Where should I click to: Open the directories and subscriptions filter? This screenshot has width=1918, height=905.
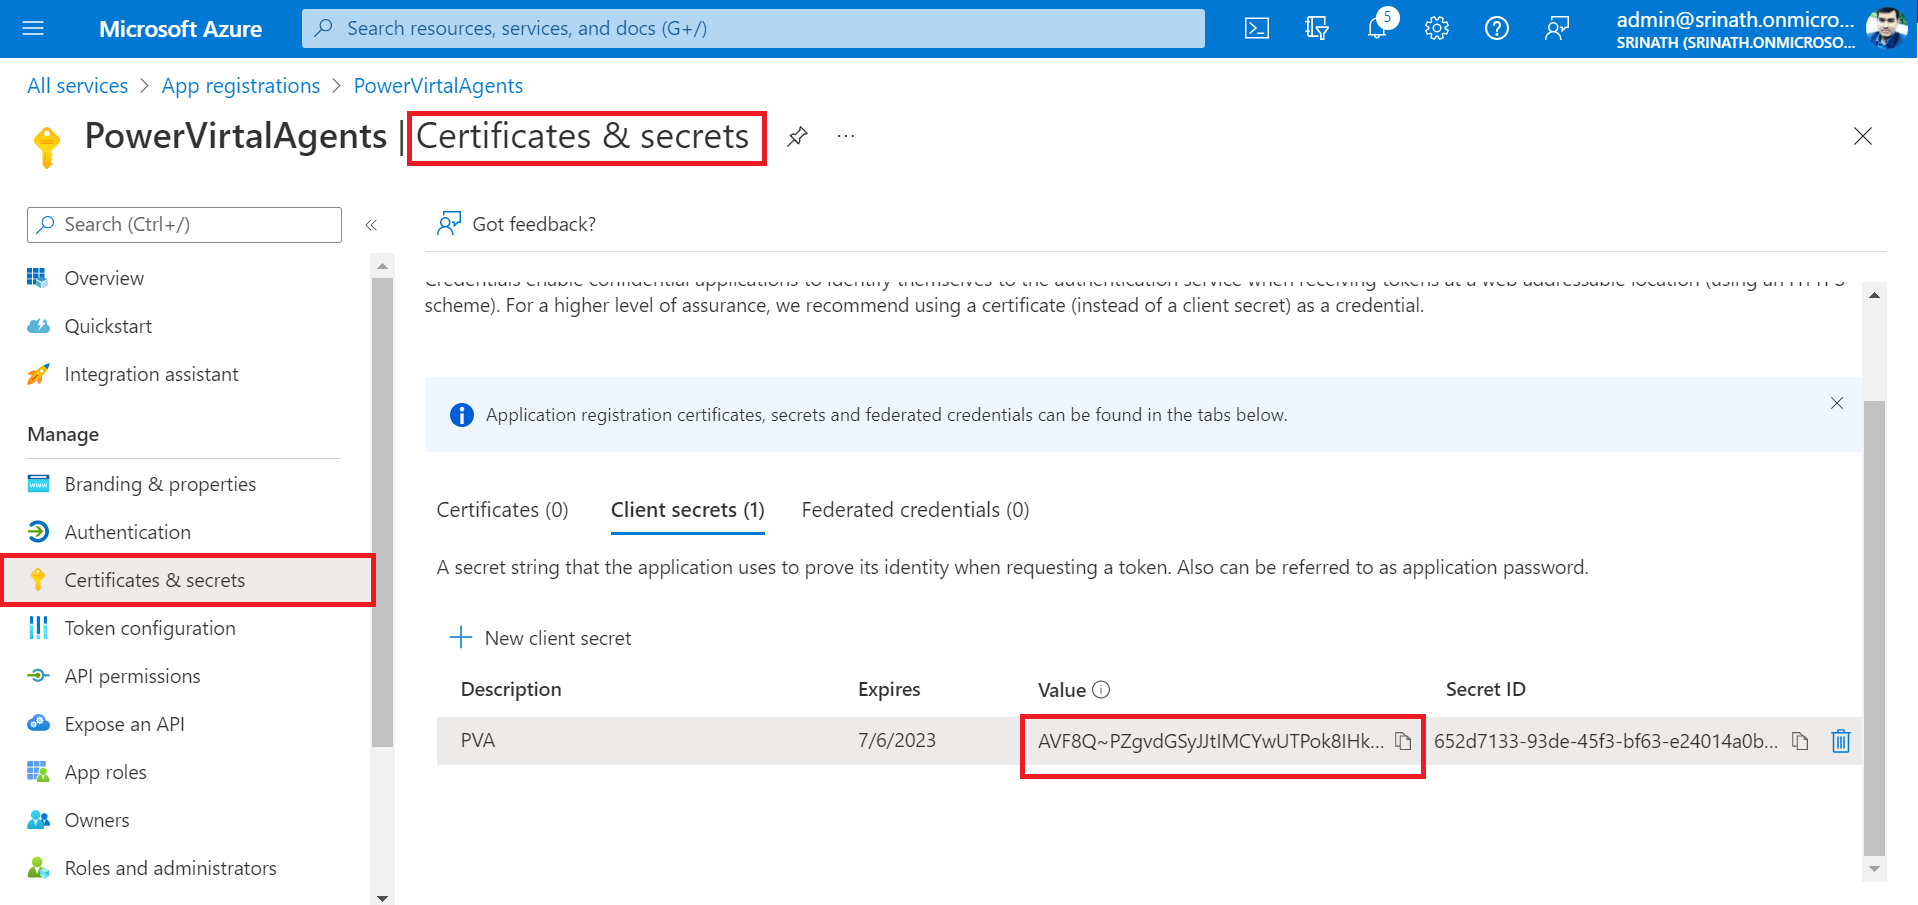click(1316, 29)
